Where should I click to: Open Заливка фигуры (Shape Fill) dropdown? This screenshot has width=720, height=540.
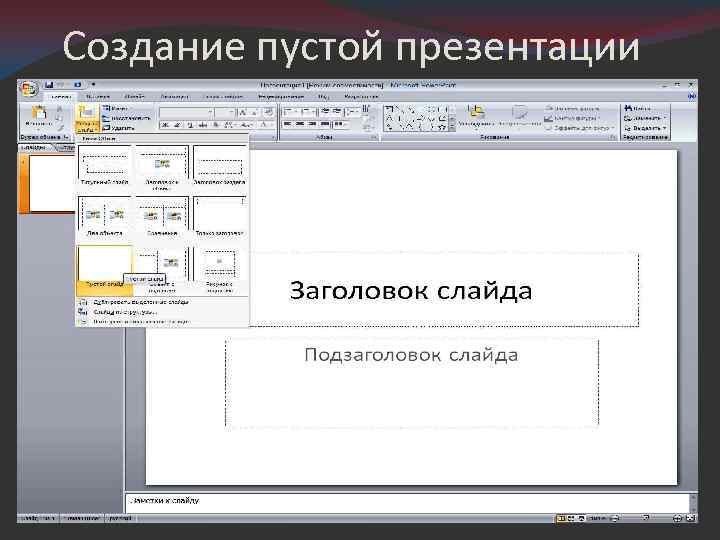[573, 109]
